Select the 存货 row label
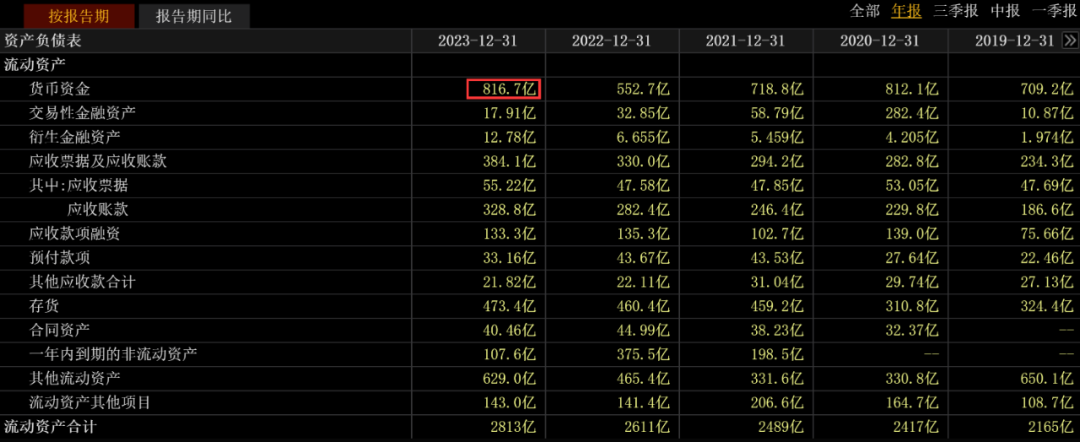The width and height of the screenshot is (1080, 442). tap(44, 306)
